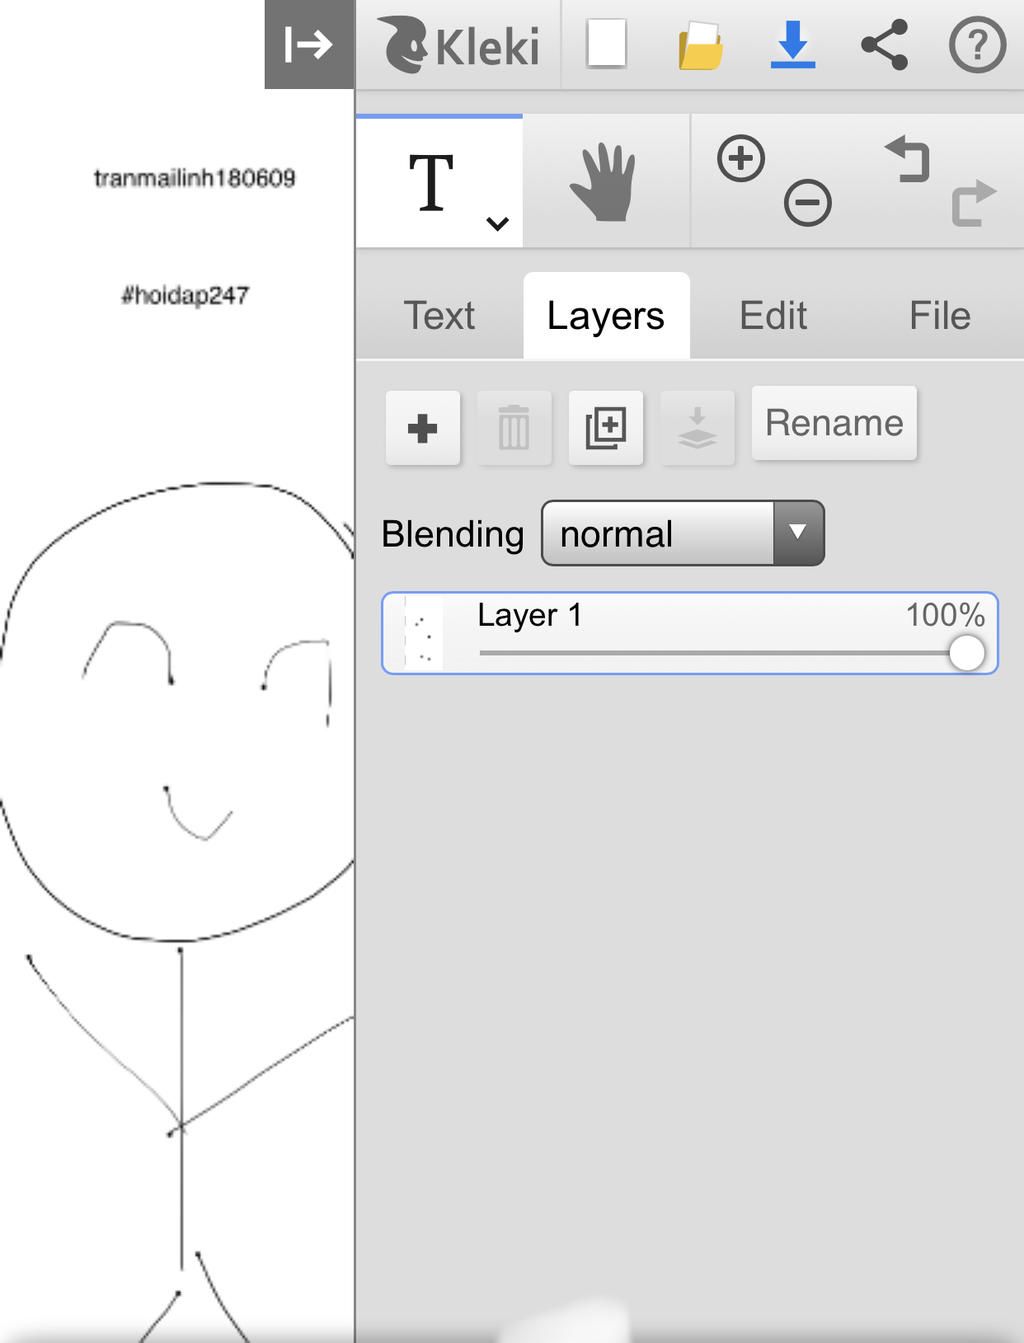Expand the tool chooser chevron

click(497, 223)
